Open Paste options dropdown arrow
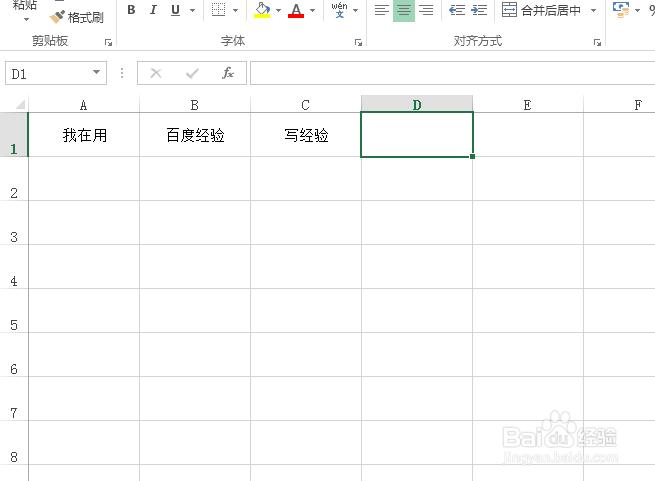 coord(26,19)
